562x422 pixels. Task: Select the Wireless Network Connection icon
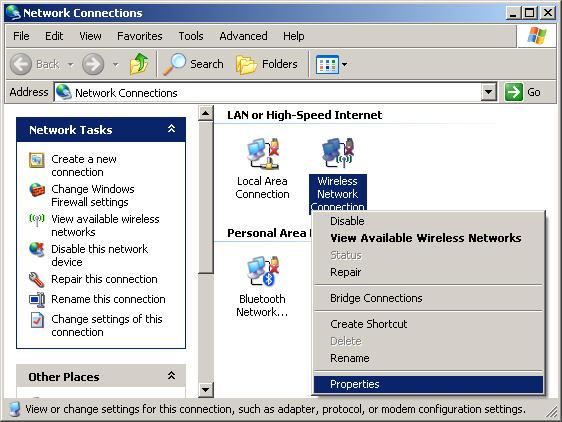(338, 153)
